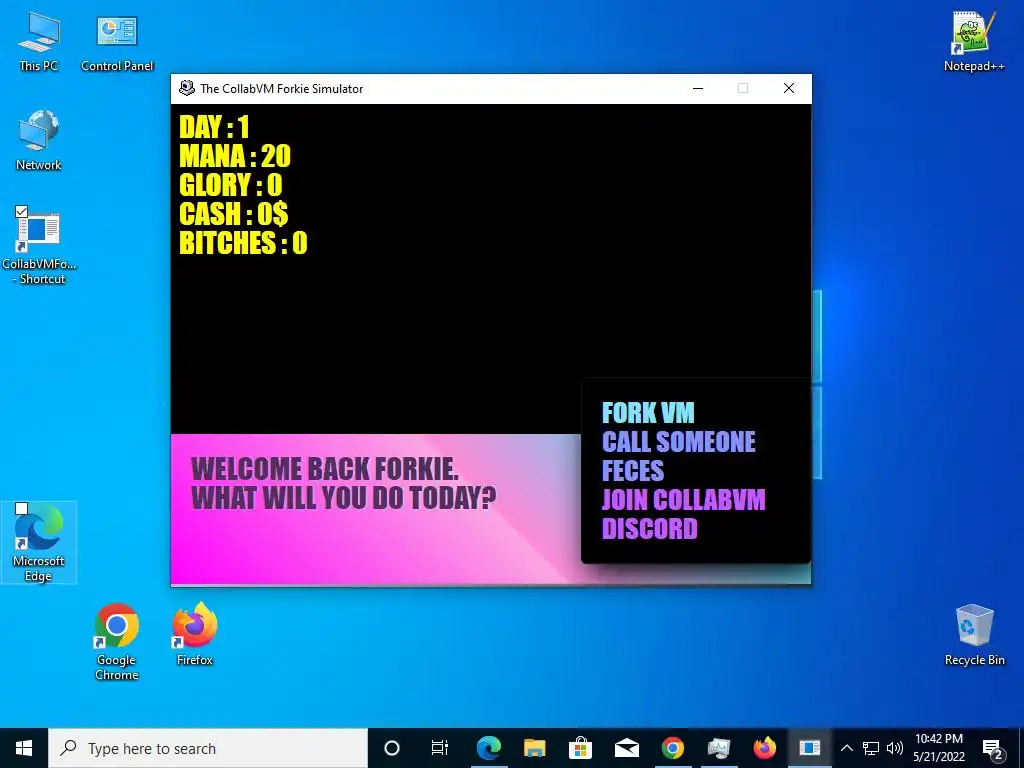Click the DAY : 1 counter text
The image size is (1024, 768).
[214, 127]
